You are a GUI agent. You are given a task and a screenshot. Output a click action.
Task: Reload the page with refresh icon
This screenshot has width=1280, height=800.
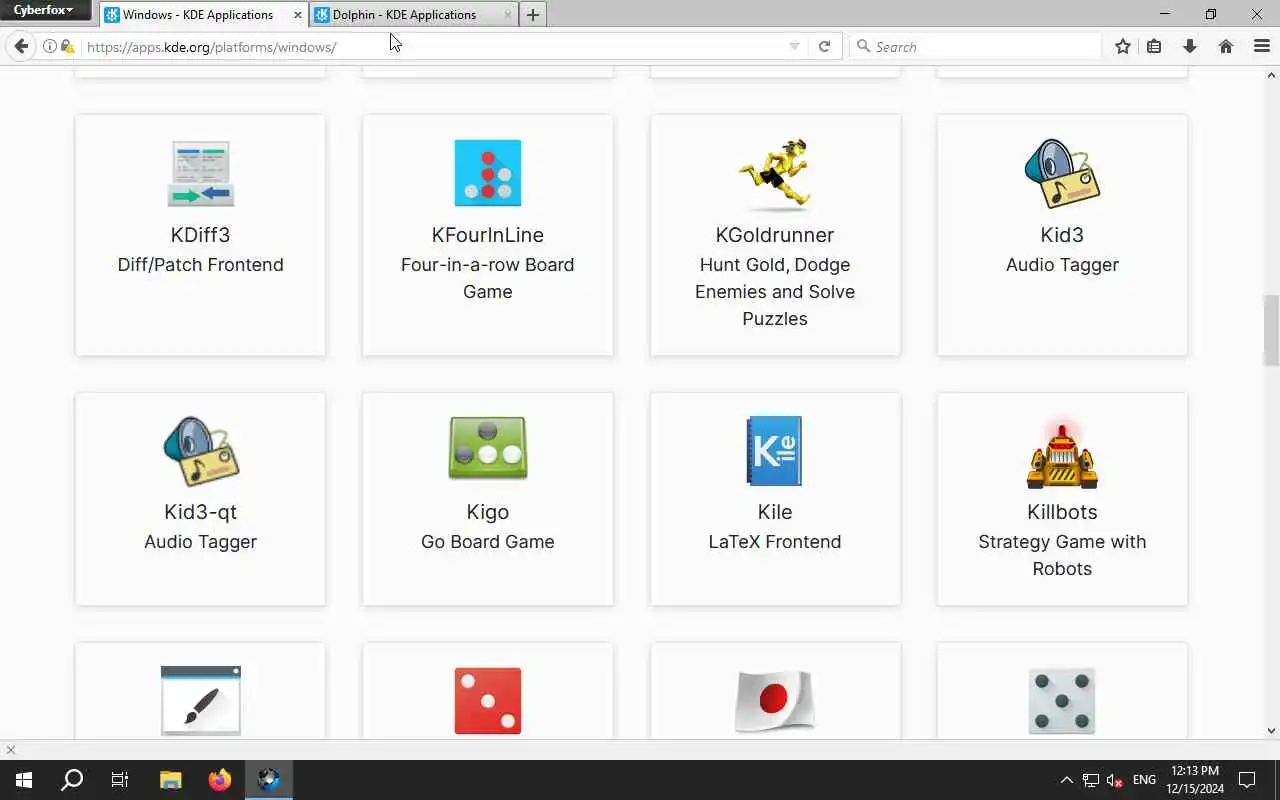click(824, 46)
